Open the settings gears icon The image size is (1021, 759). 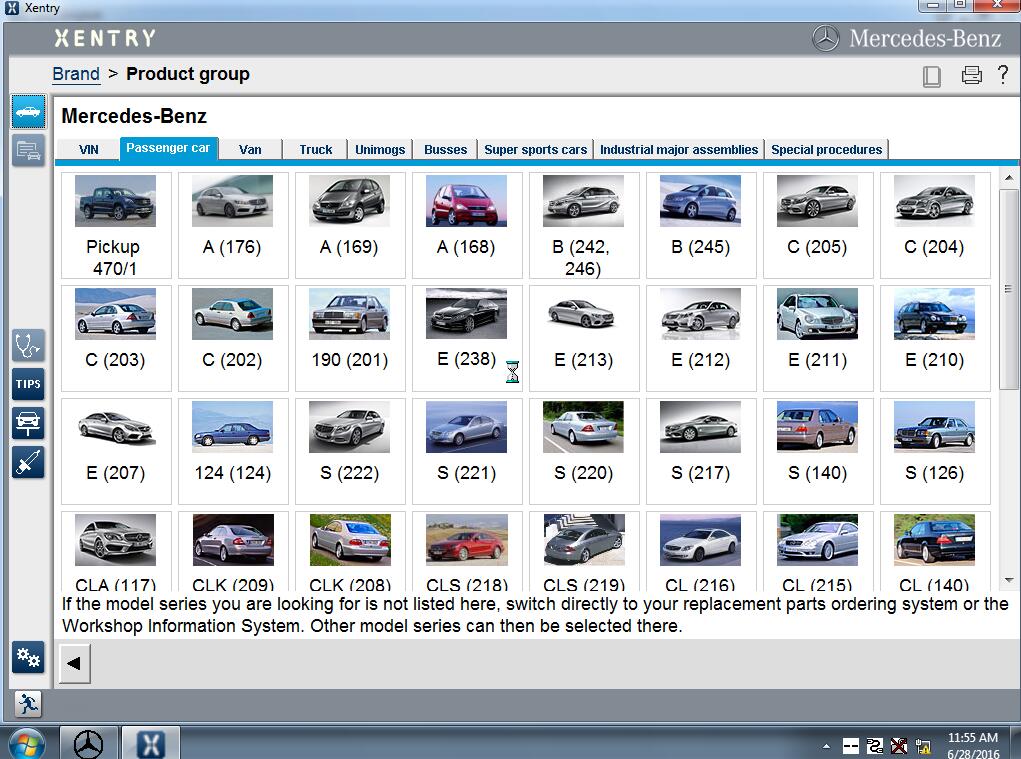point(28,657)
